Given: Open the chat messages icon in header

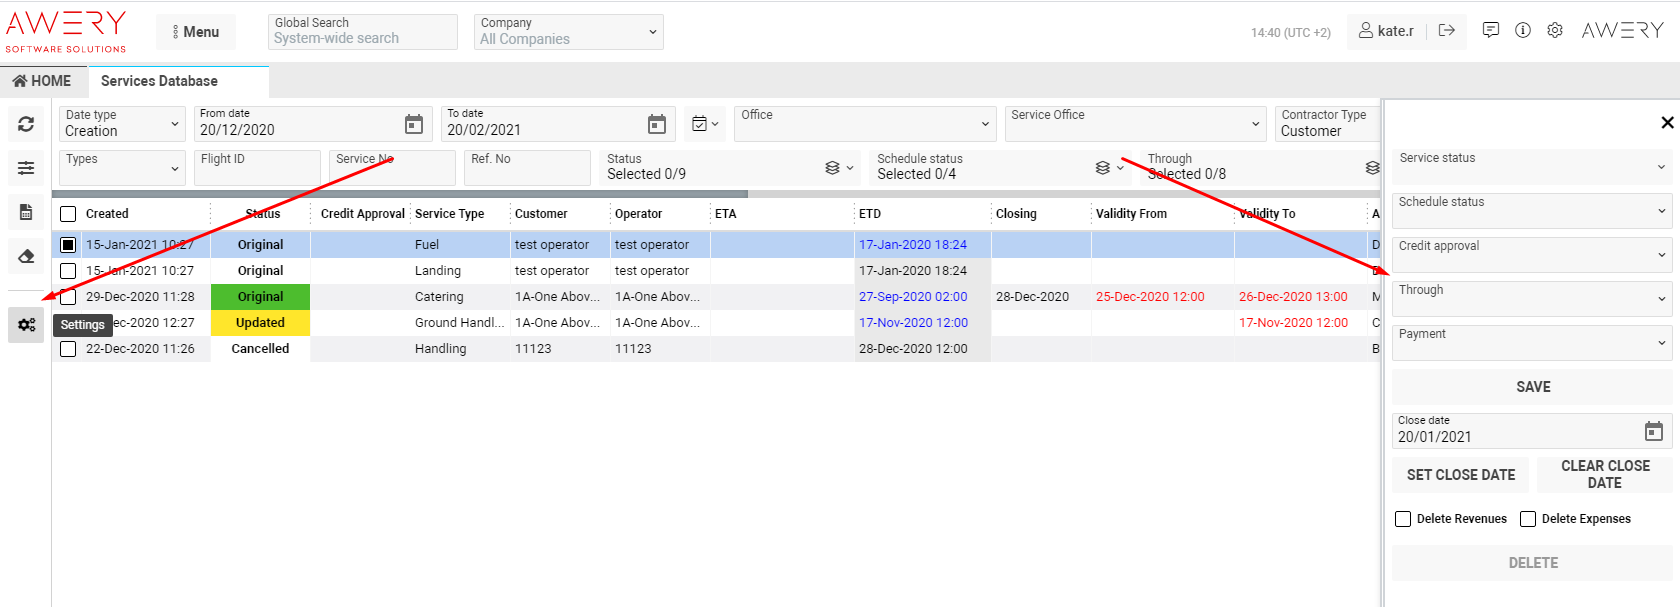Looking at the screenshot, I should click(1490, 31).
